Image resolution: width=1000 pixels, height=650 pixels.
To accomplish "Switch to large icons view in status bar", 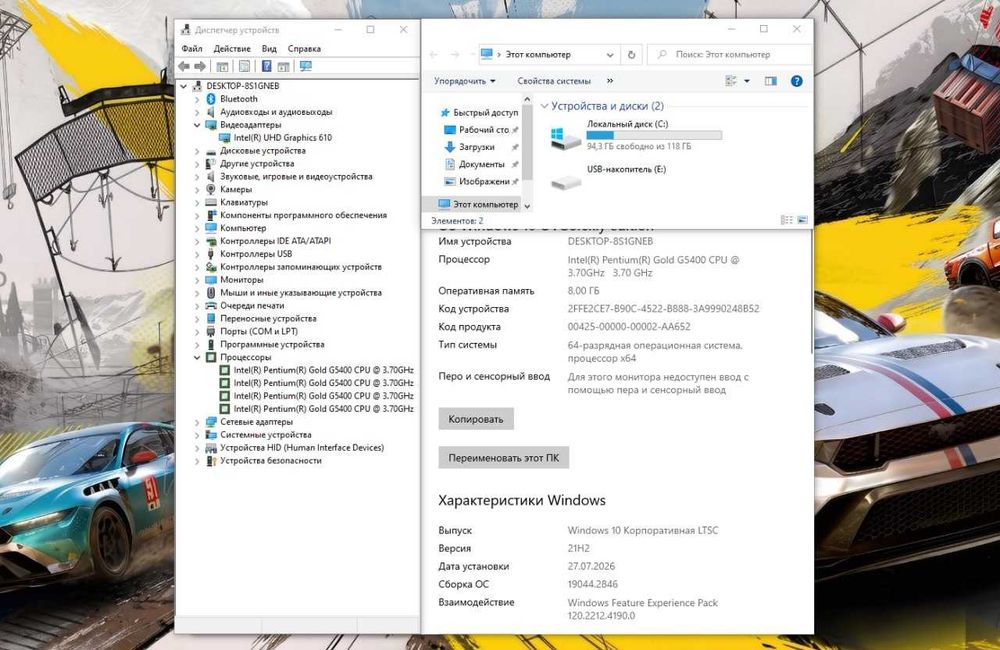I will click(x=802, y=220).
